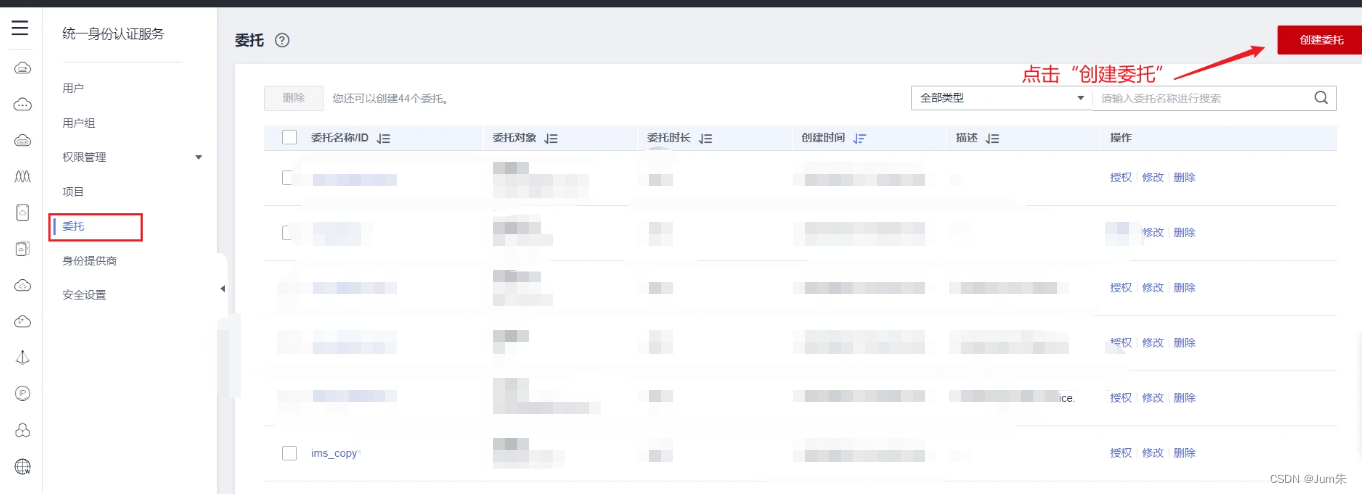Open 用户 in the sidebar
This screenshot has width=1362, height=494.
pyautogui.click(x=73, y=89)
